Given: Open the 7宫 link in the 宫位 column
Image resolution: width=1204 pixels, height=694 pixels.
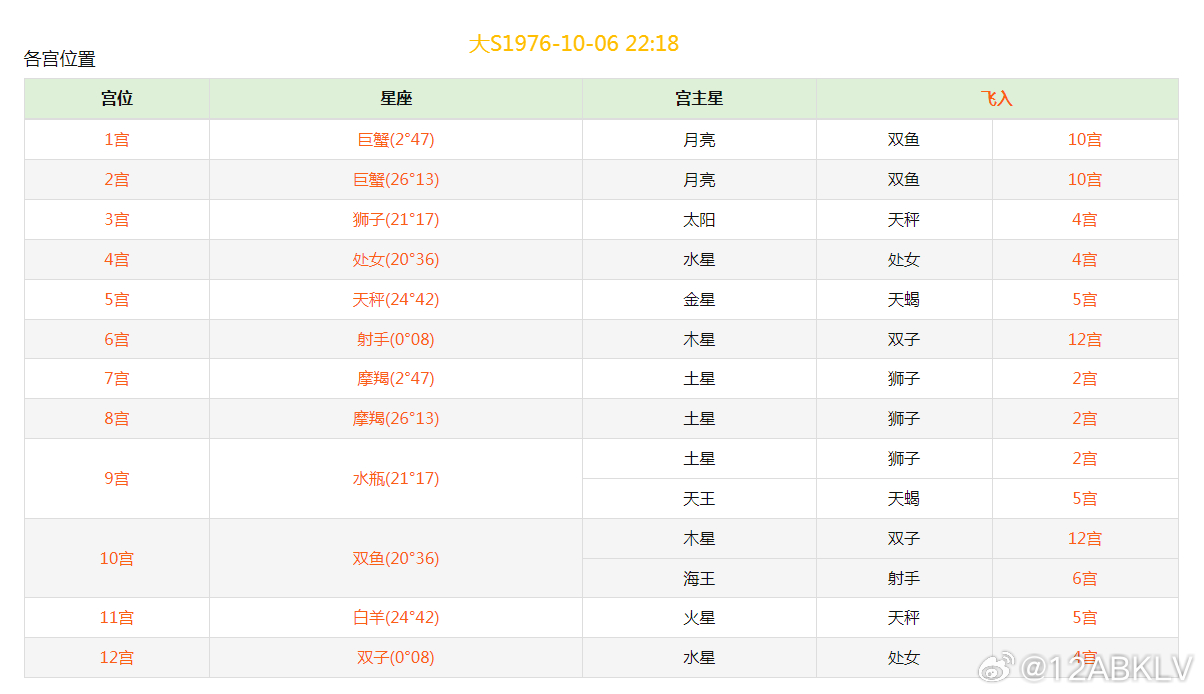Looking at the screenshot, I should 117,379.
